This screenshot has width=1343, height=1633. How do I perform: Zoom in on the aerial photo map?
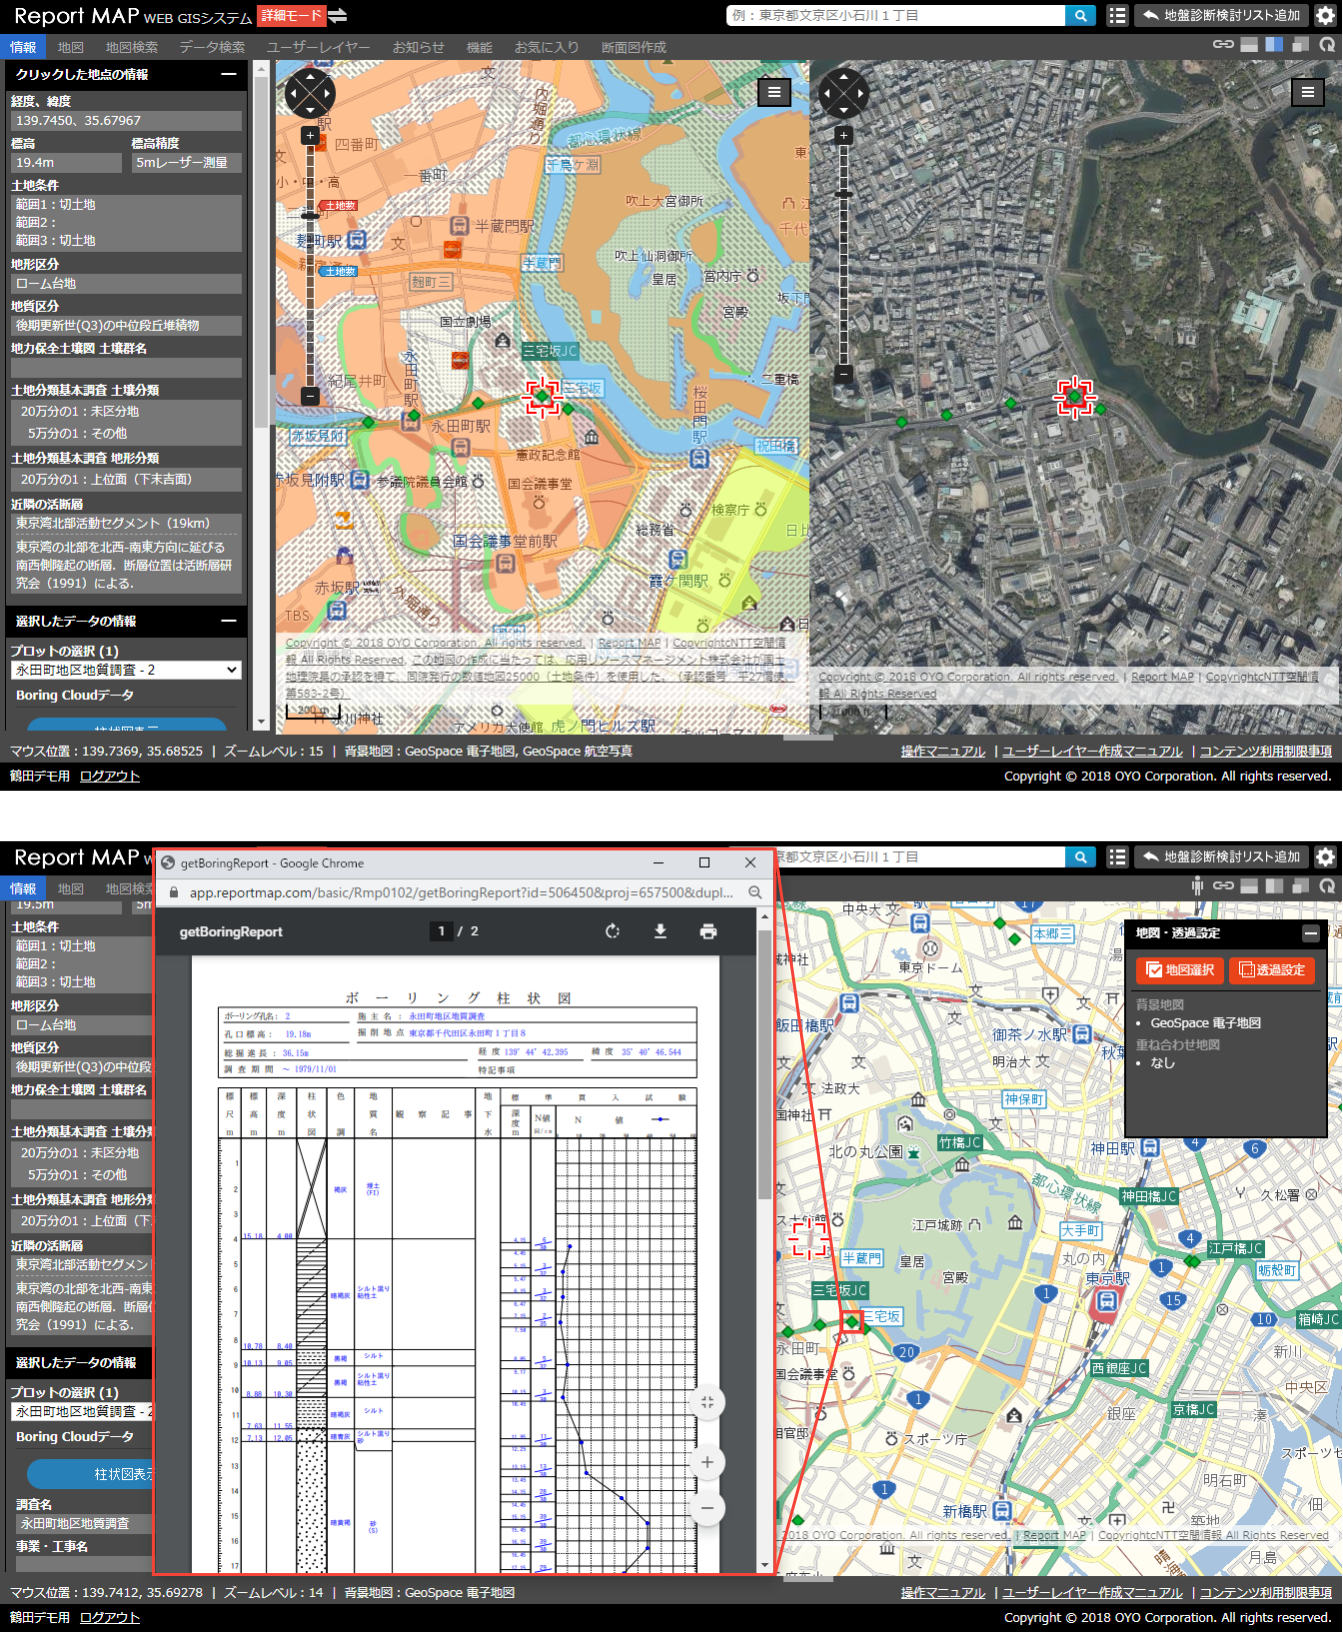click(844, 134)
